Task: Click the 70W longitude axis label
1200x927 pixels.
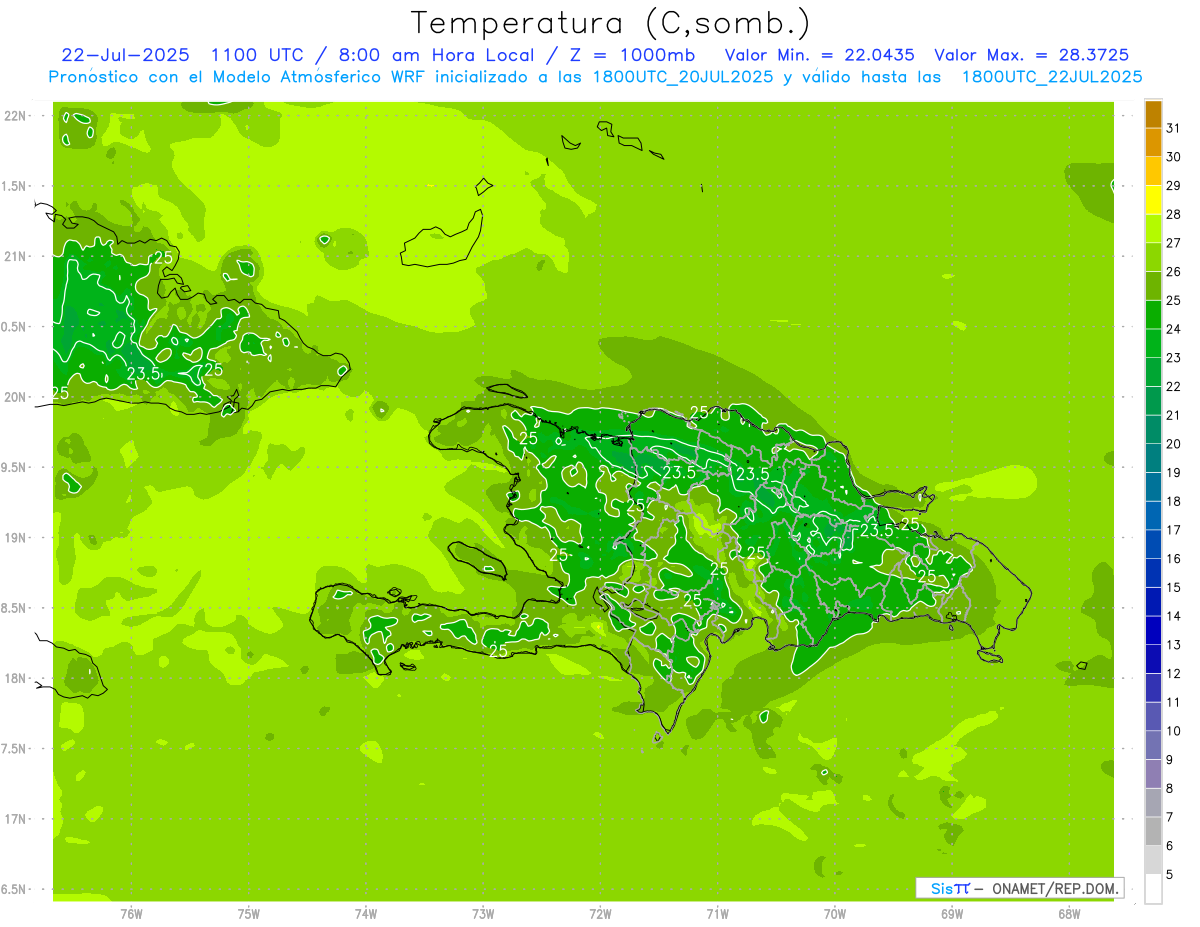Action: coord(835,913)
